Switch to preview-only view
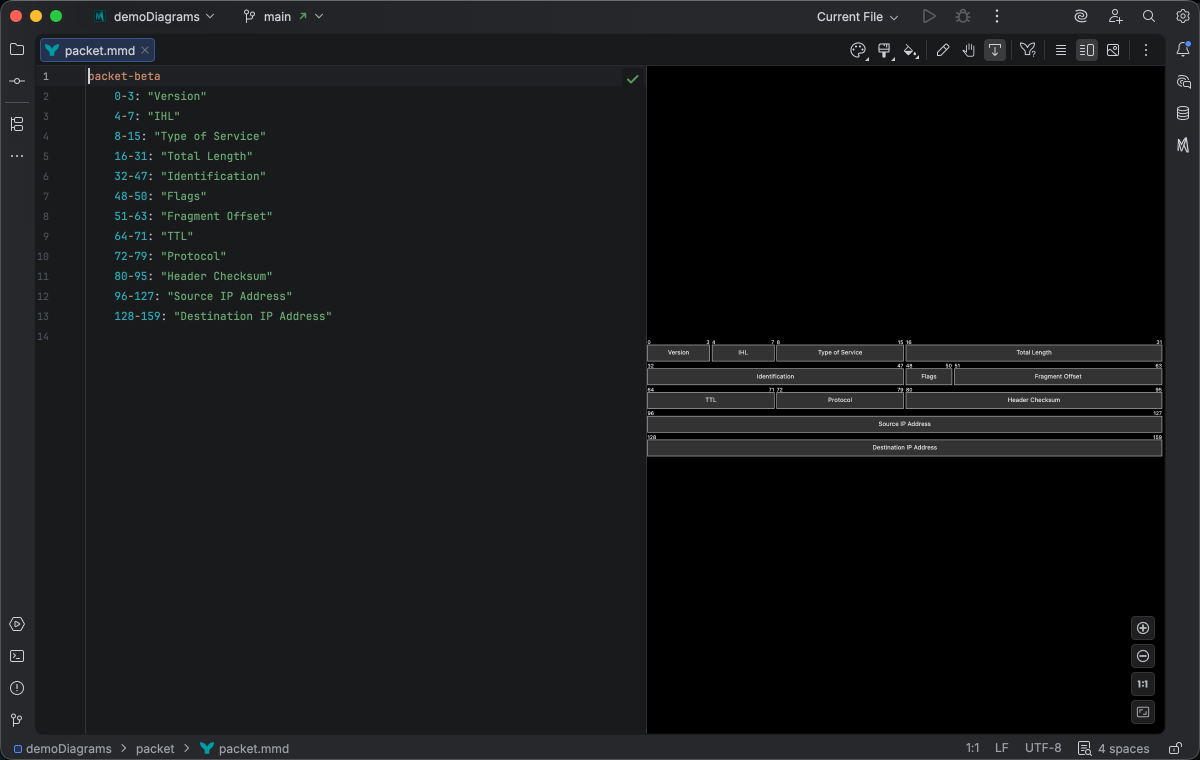 click(1113, 50)
